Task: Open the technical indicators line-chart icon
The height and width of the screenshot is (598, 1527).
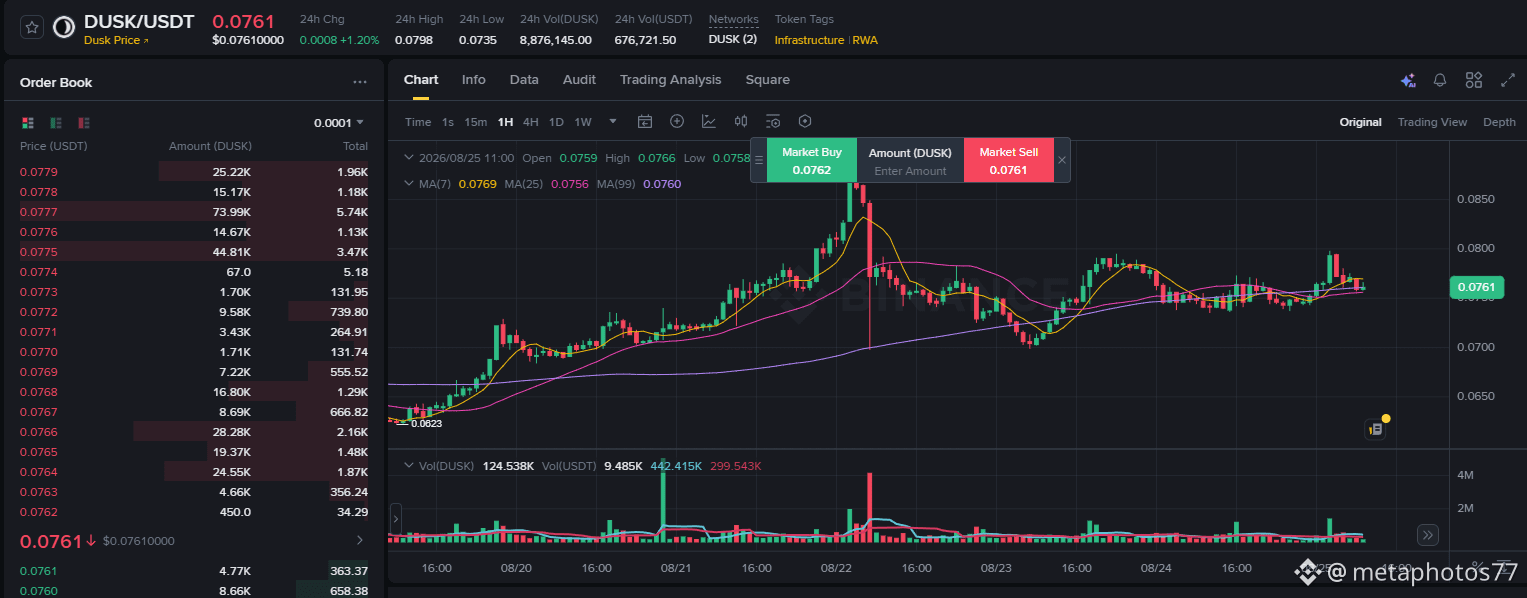Action: click(709, 122)
